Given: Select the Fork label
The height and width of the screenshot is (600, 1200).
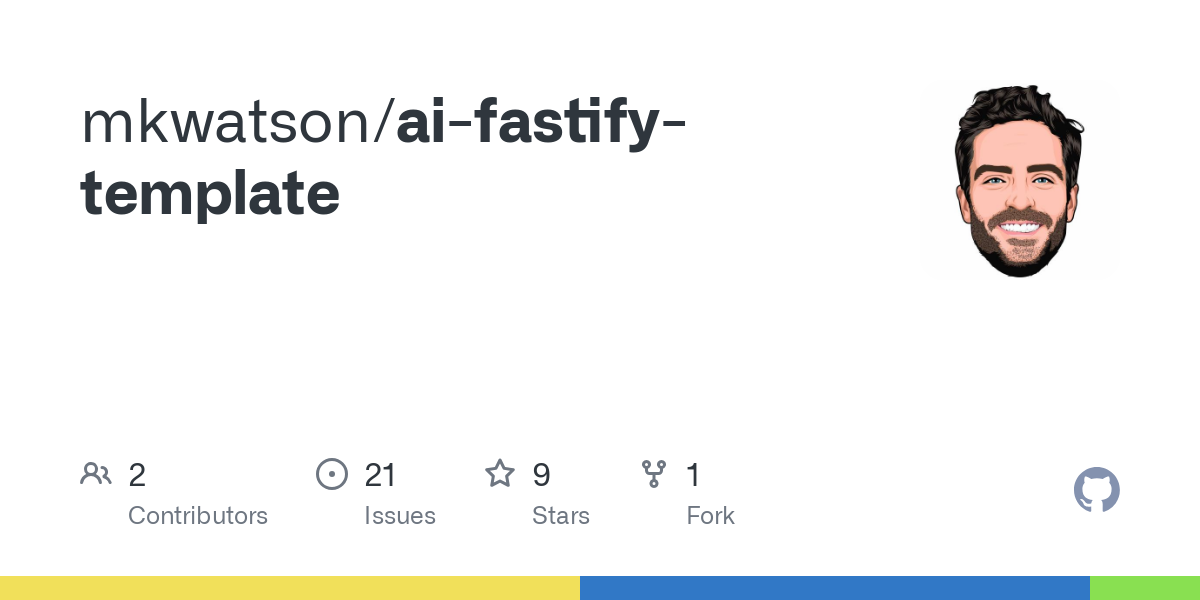Looking at the screenshot, I should (711, 516).
